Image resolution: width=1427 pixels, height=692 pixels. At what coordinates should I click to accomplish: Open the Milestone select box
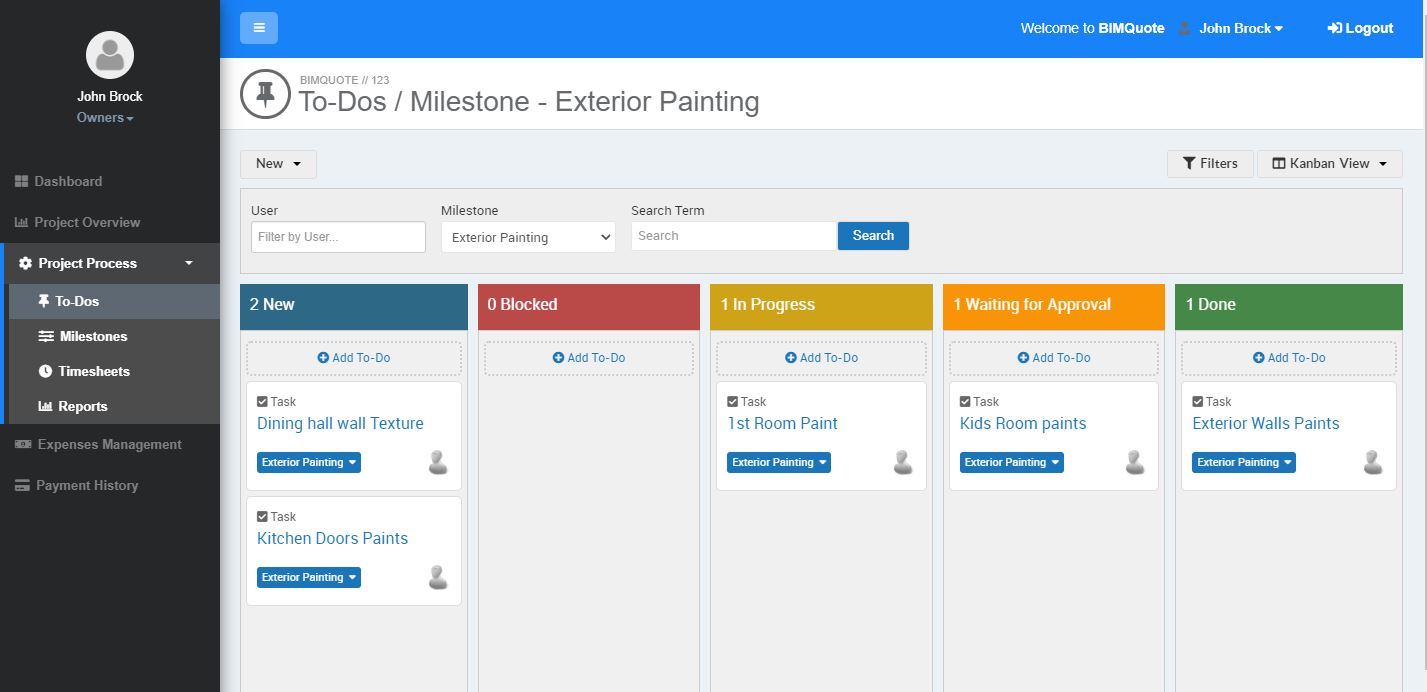click(528, 237)
